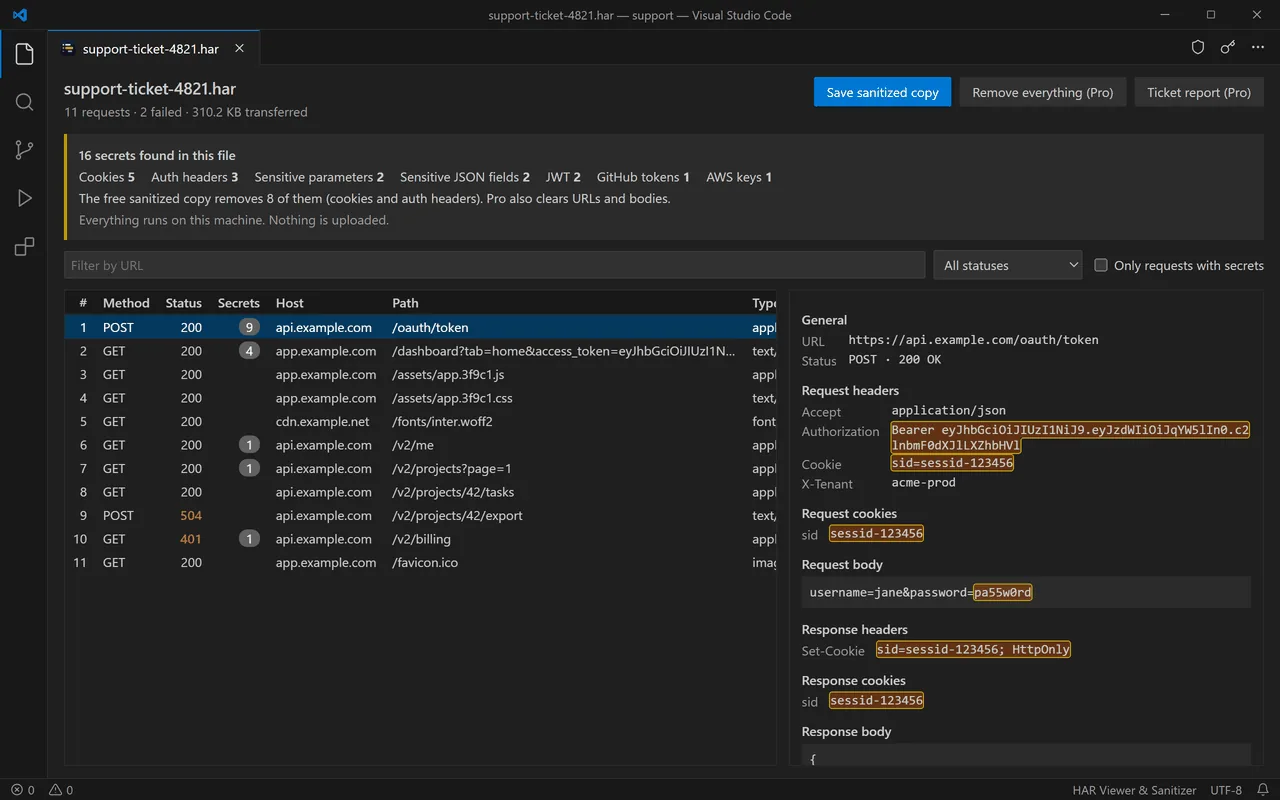
Task: Click the URL https://api.example.com/oauth/token
Action: [973, 340]
